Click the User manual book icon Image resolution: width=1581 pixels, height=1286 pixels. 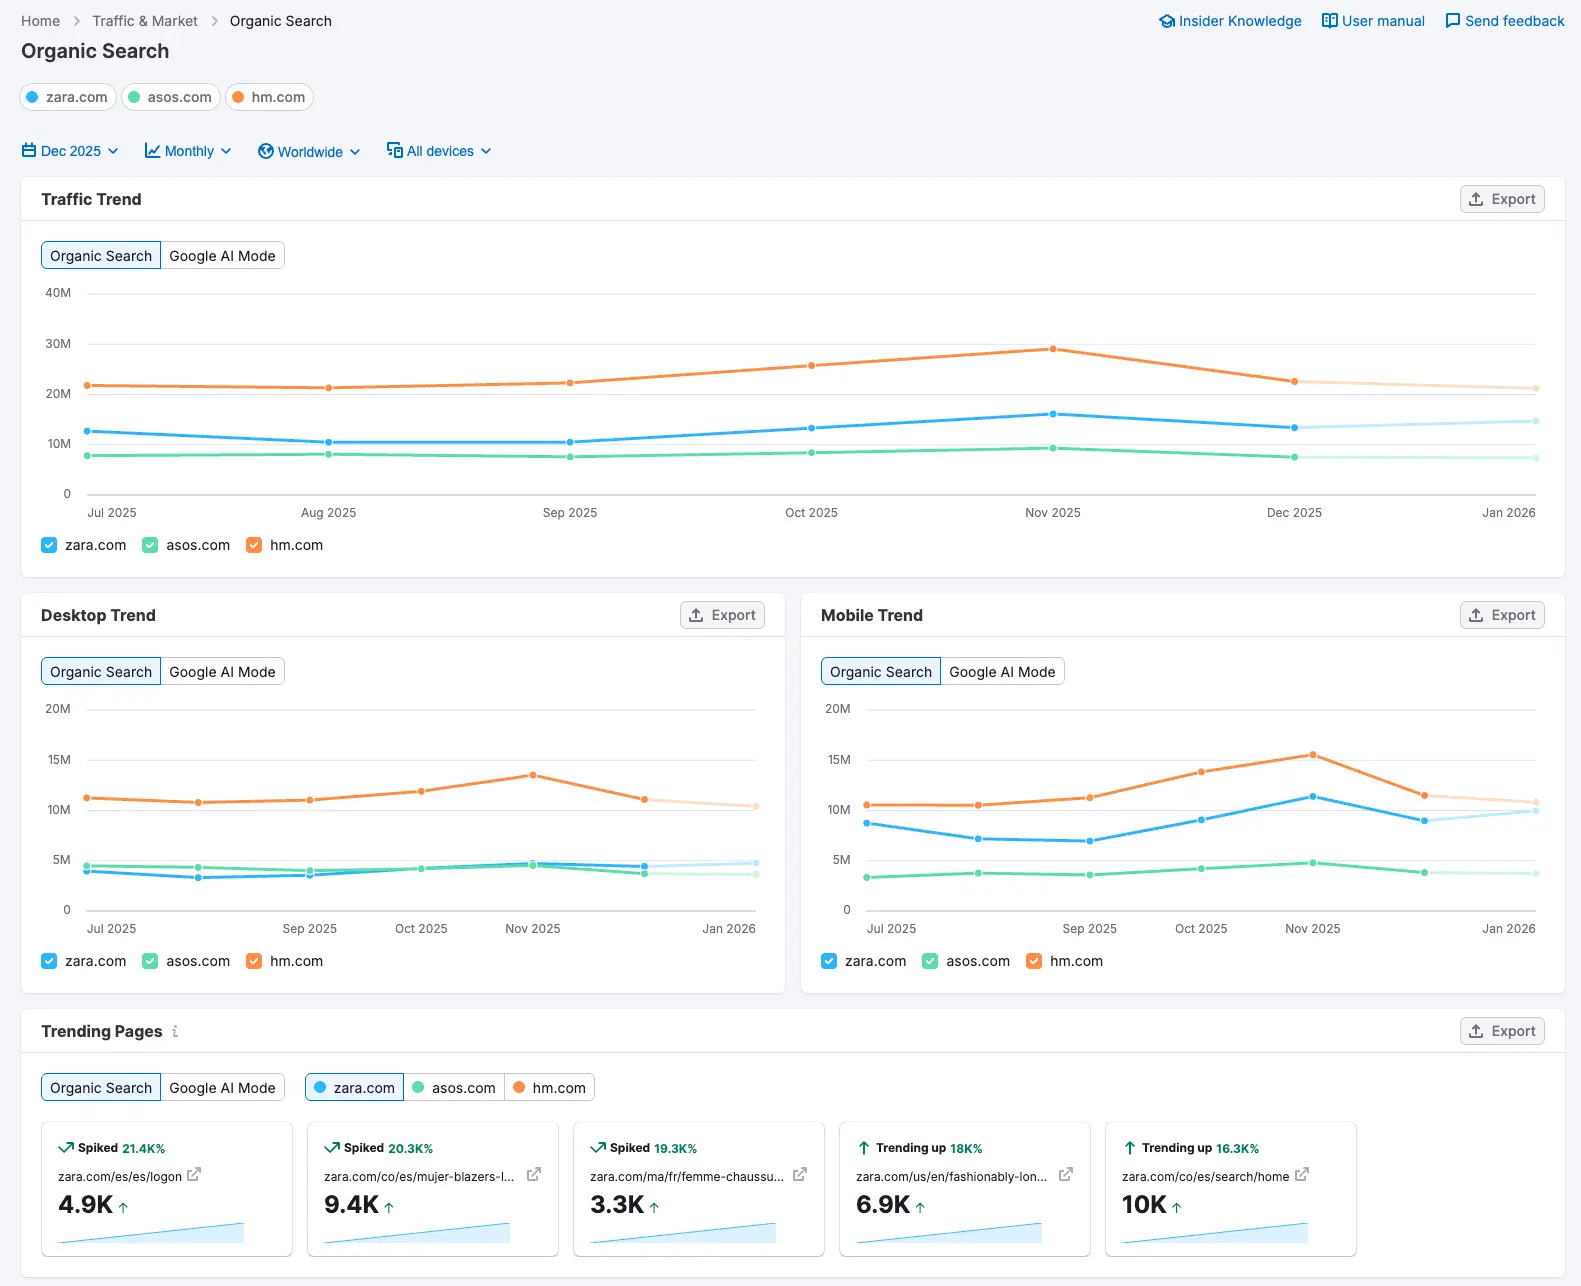click(x=1329, y=21)
